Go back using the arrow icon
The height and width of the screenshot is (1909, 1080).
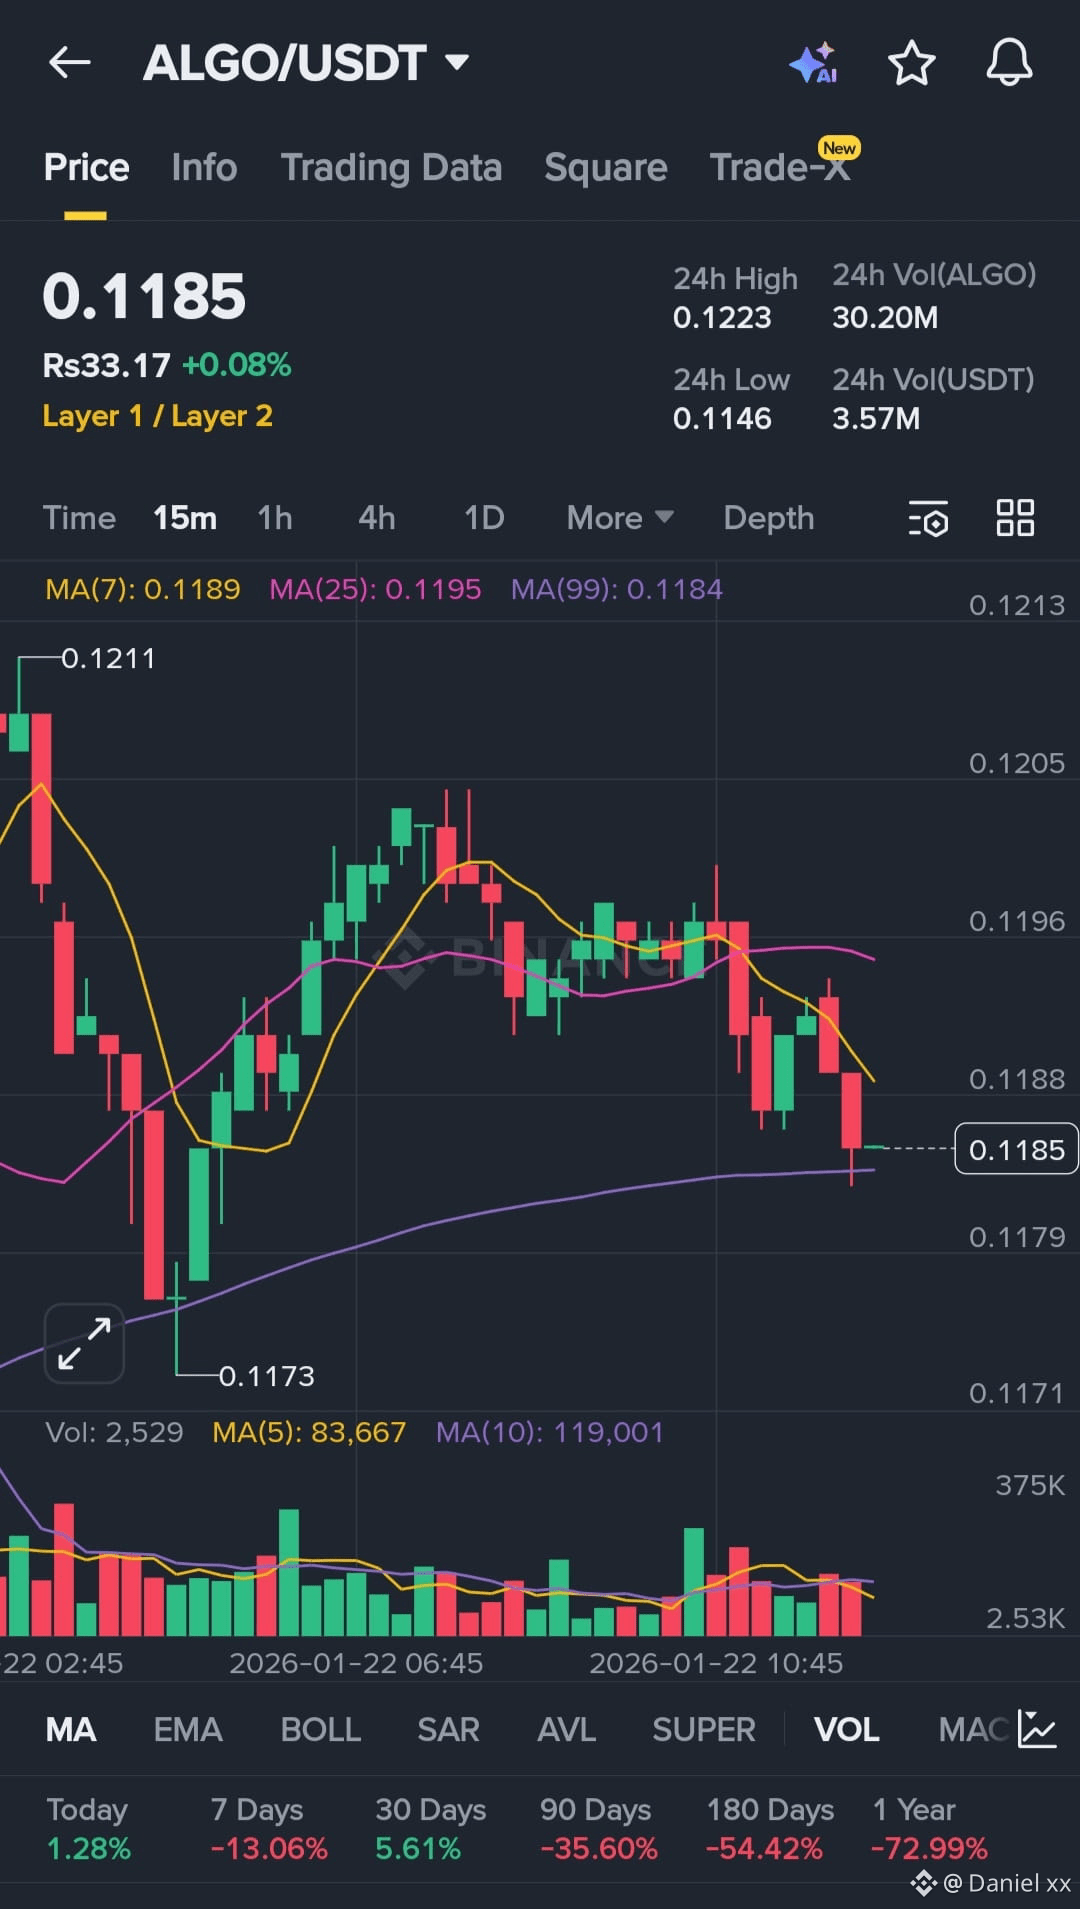coord(67,62)
